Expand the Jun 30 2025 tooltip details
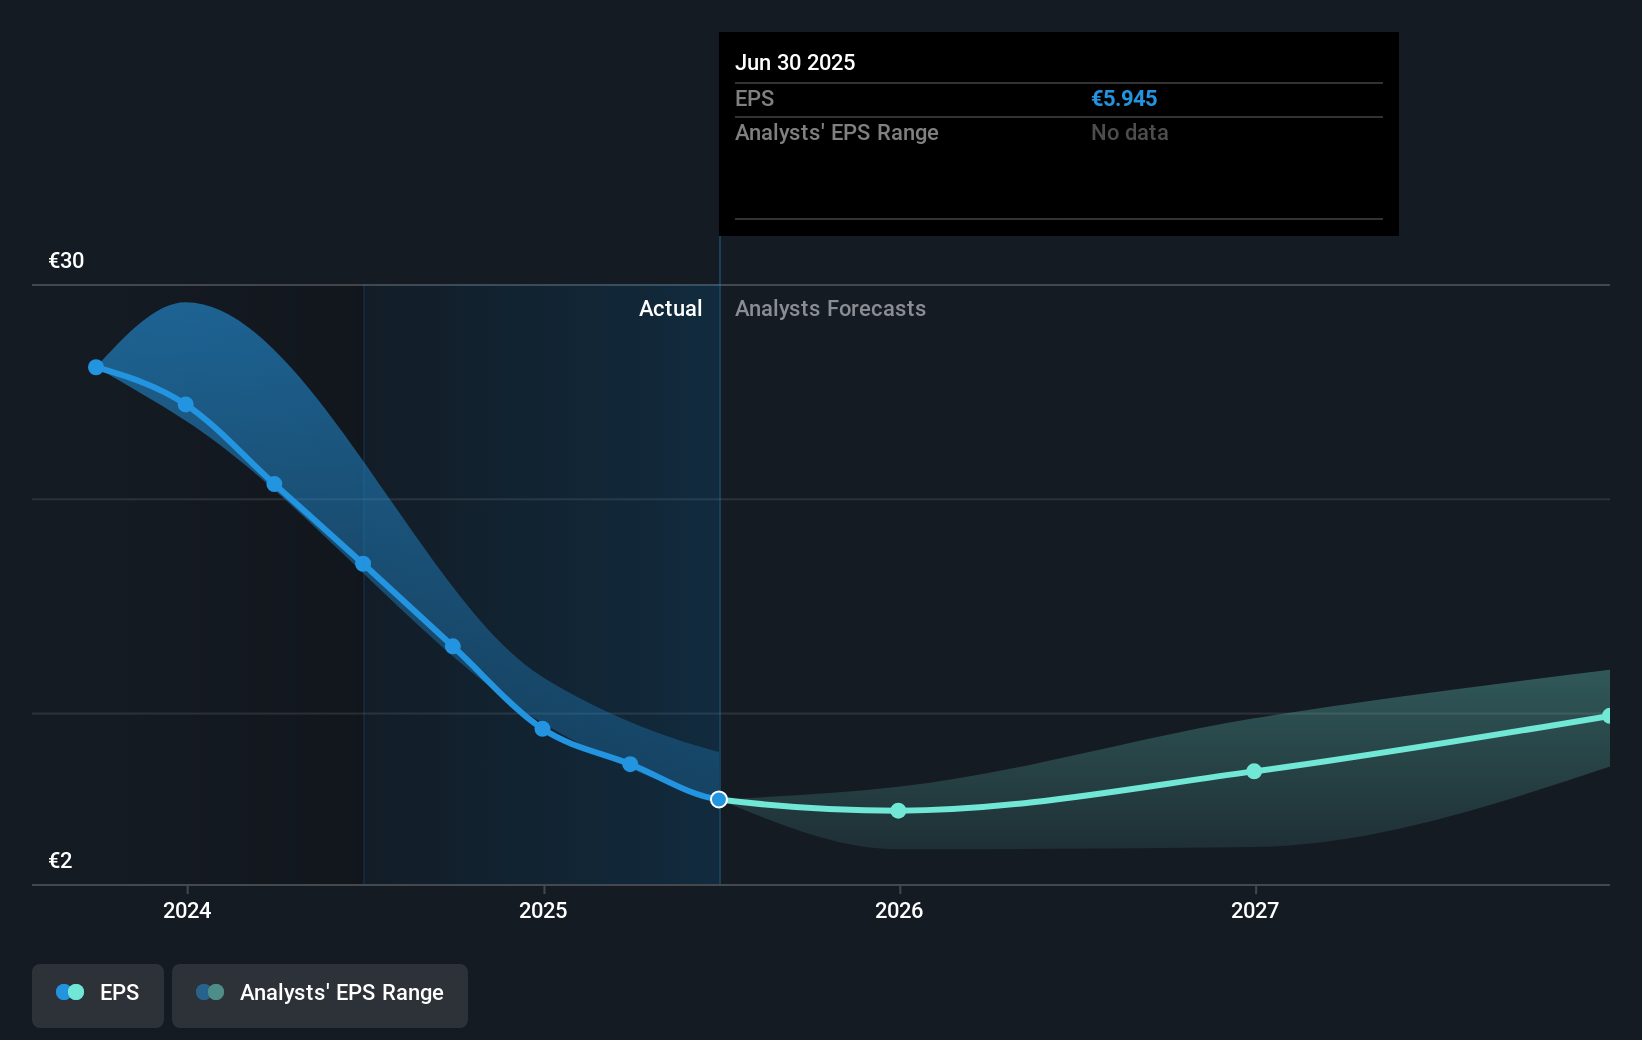 (1057, 133)
